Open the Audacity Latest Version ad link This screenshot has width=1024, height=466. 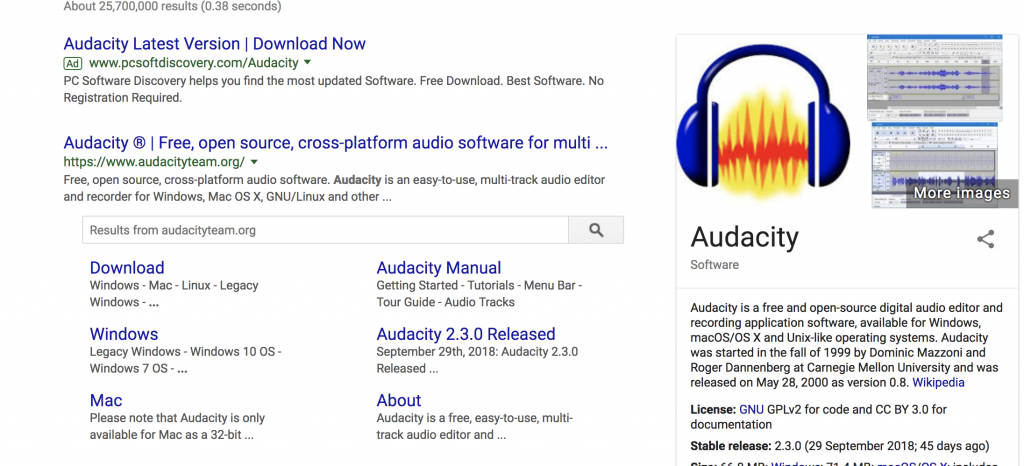[214, 44]
